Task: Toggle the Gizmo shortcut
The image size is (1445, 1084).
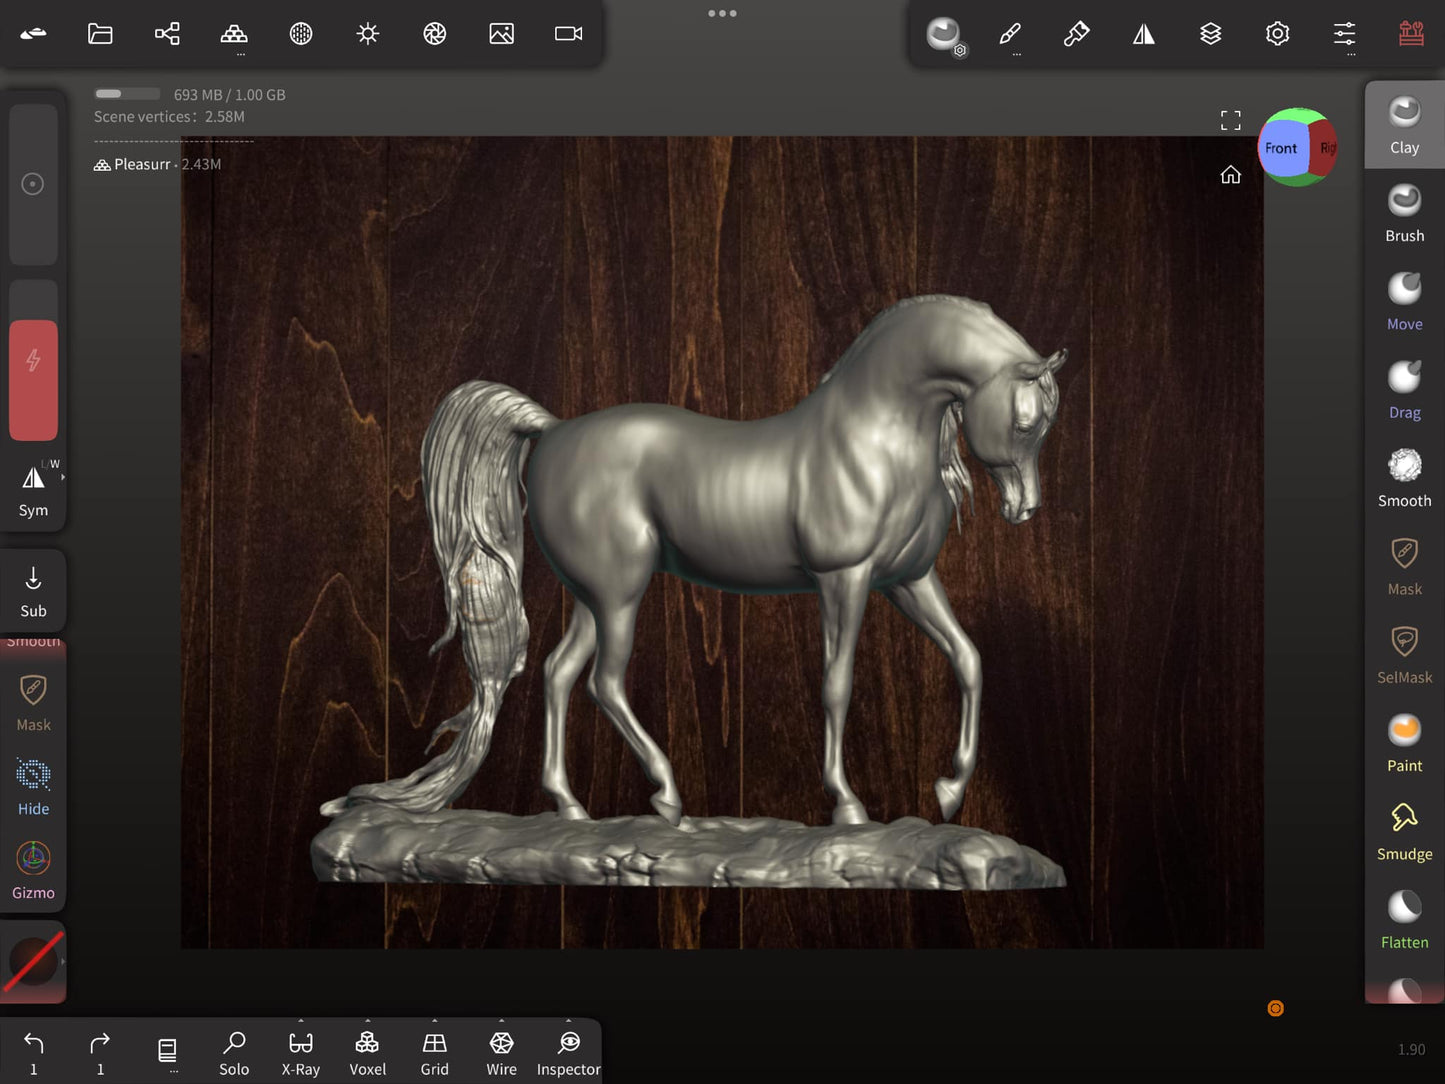Action: click(33, 871)
